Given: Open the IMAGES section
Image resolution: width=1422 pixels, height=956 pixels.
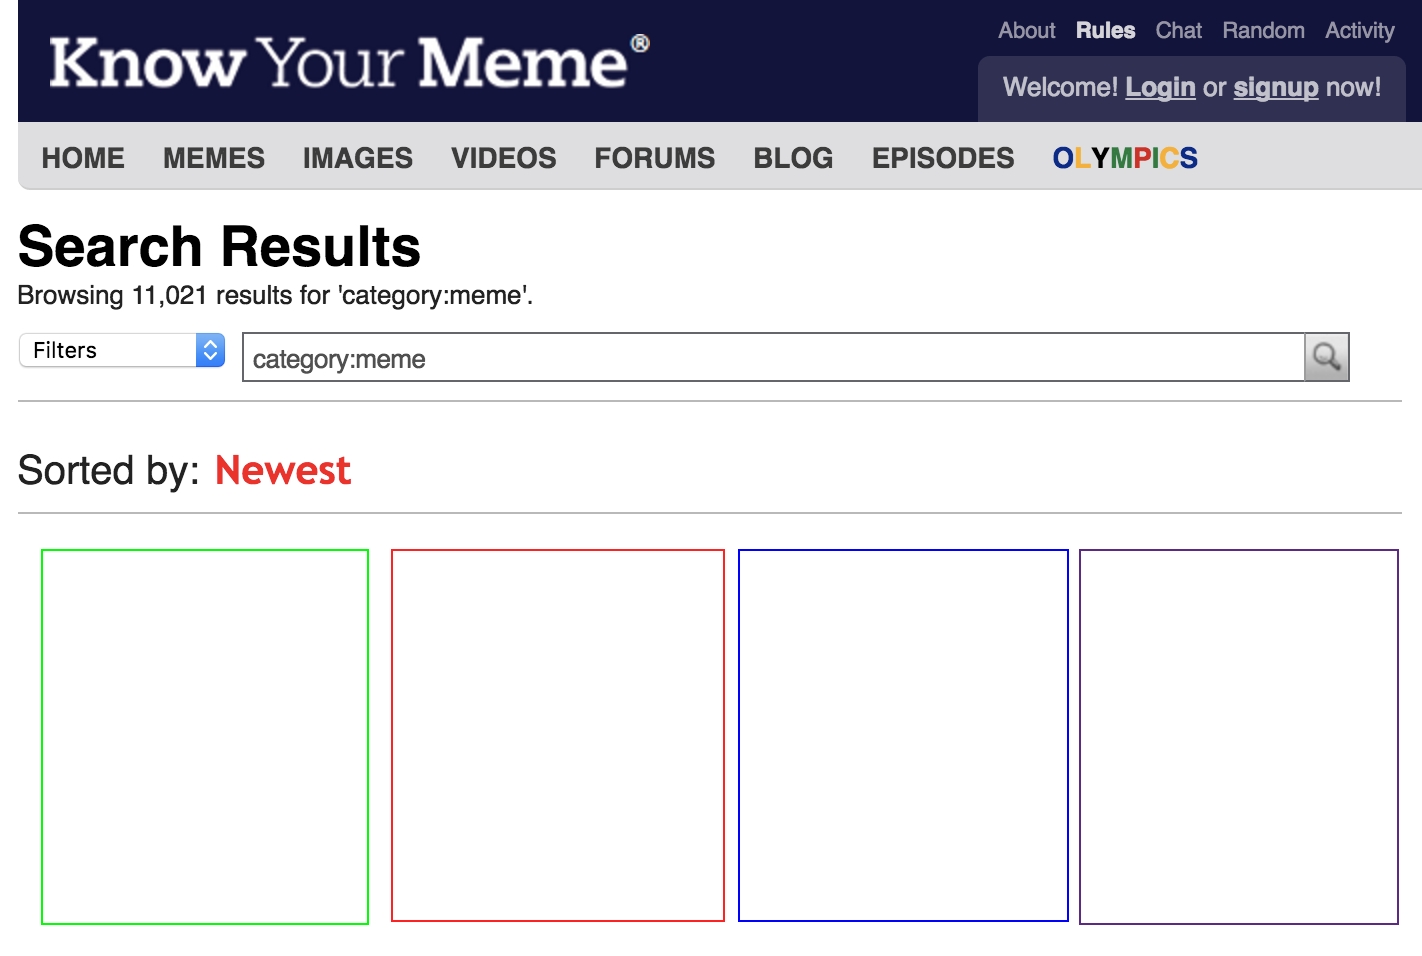Looking at the screenshot, I should point(358,158).
